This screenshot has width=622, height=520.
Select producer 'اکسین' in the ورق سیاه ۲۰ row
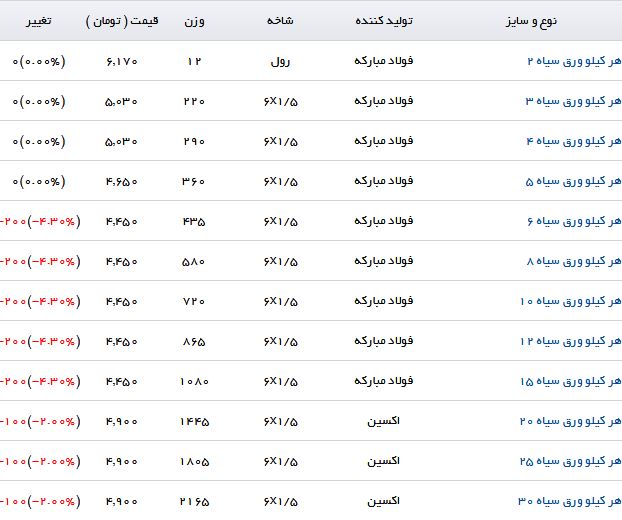click(x=383, y=421)
